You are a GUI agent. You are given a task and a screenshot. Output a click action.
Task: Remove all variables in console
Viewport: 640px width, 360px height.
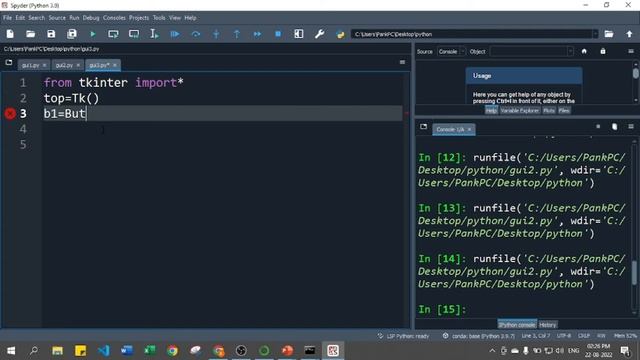(x=614, y=127)
